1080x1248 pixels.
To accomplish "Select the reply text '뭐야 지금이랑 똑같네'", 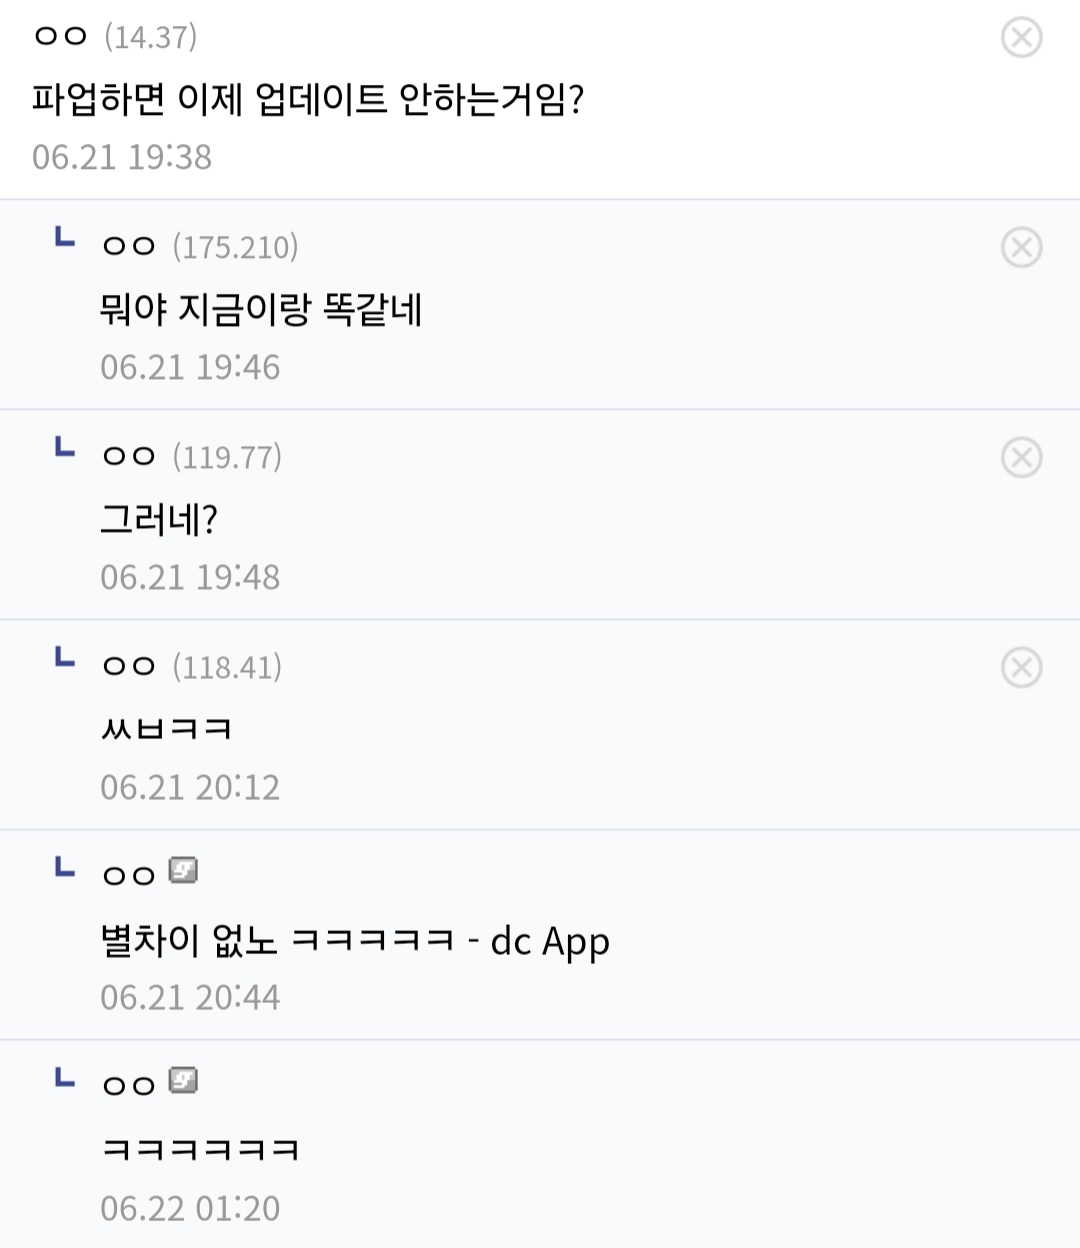I will 261,310.
